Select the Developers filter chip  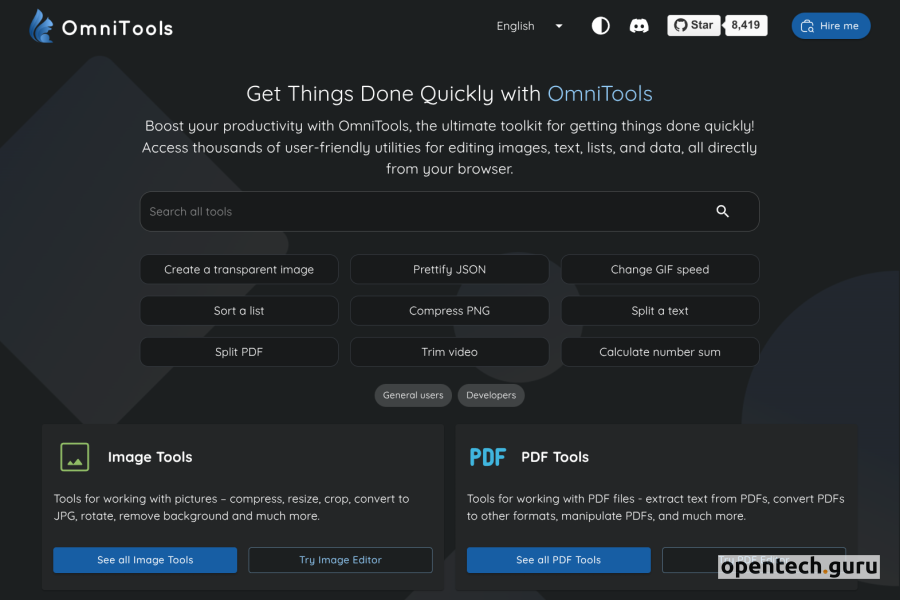coord(491,395)
